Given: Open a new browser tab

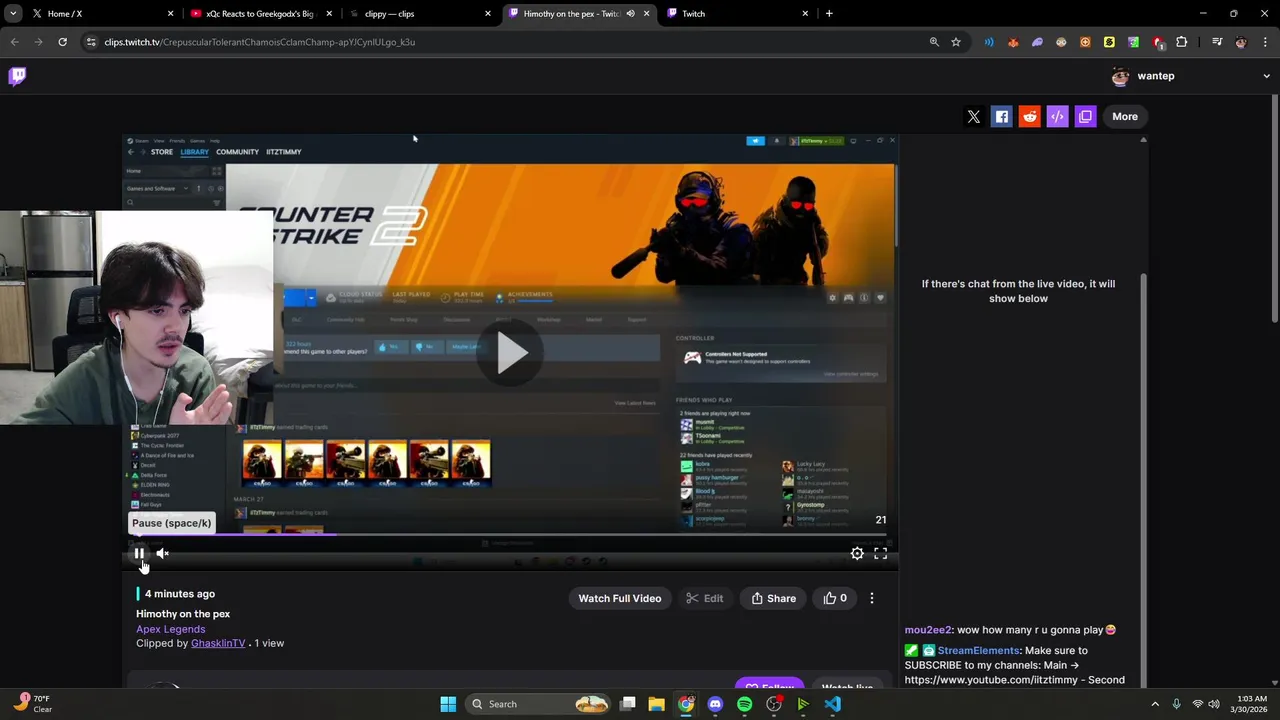Looking at the screenshot, I should pos(829,14).
